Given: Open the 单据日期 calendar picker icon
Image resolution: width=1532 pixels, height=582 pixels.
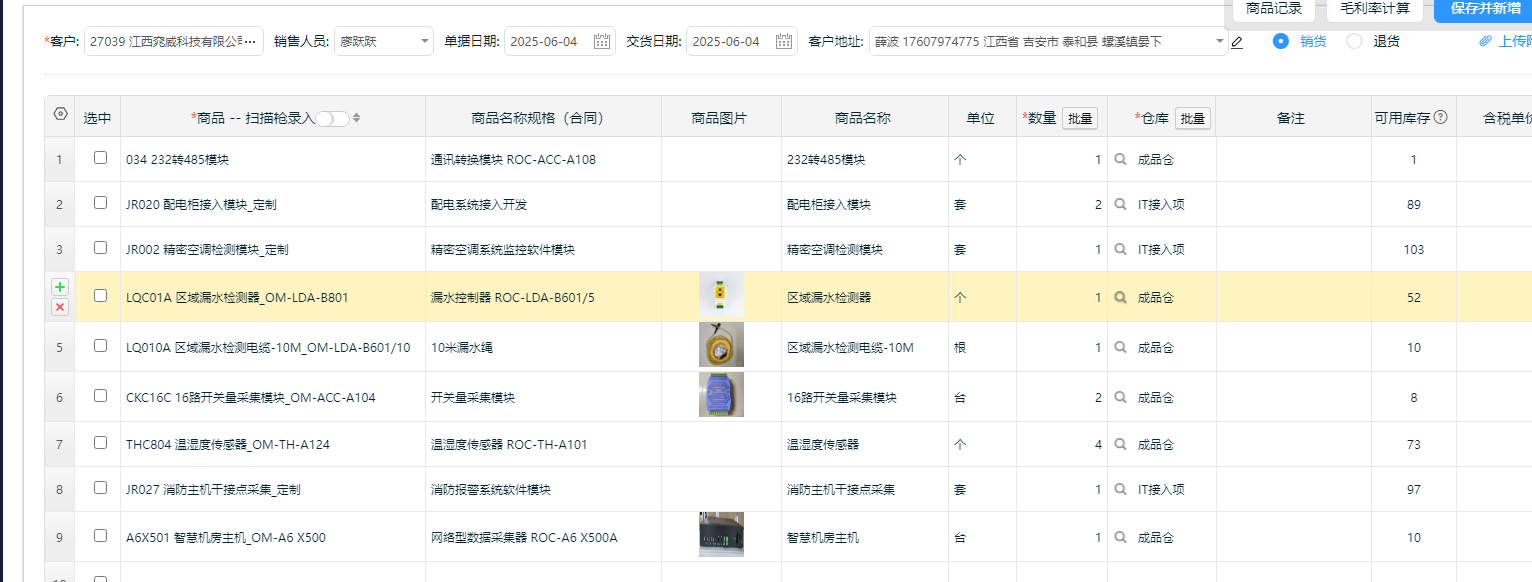Looking at the screenshot, I should click(602, 41).
